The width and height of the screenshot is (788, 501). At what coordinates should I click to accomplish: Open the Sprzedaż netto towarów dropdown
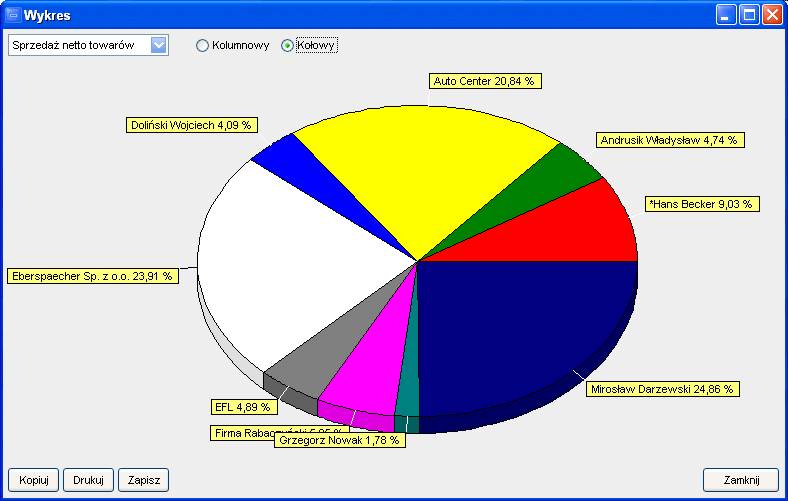88,45
